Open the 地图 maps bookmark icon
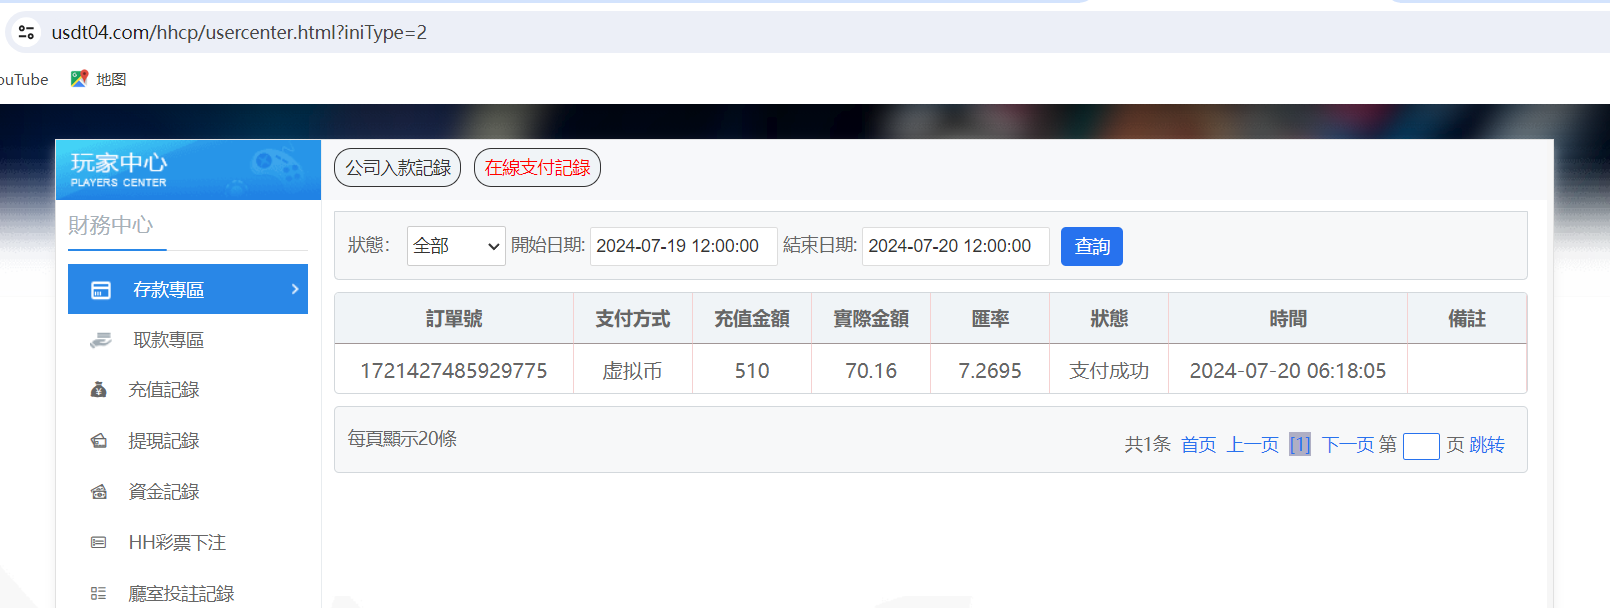Screen dimensions: 1610x608 point(79,79)
